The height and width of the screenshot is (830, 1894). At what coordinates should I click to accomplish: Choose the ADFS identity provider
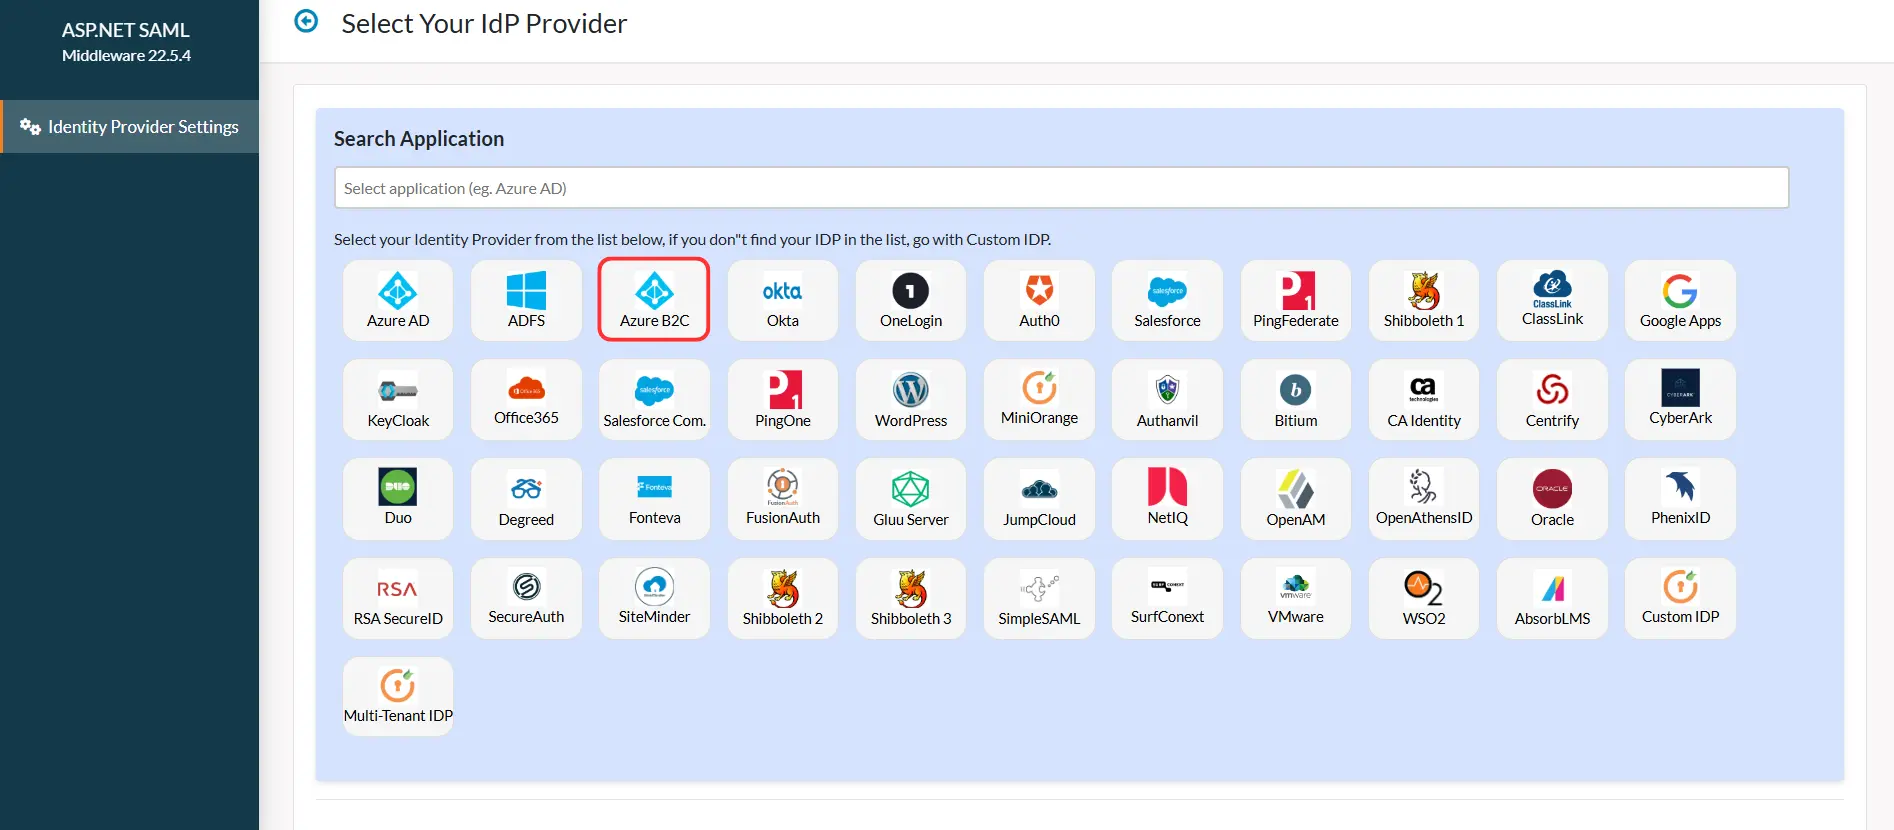526,300
